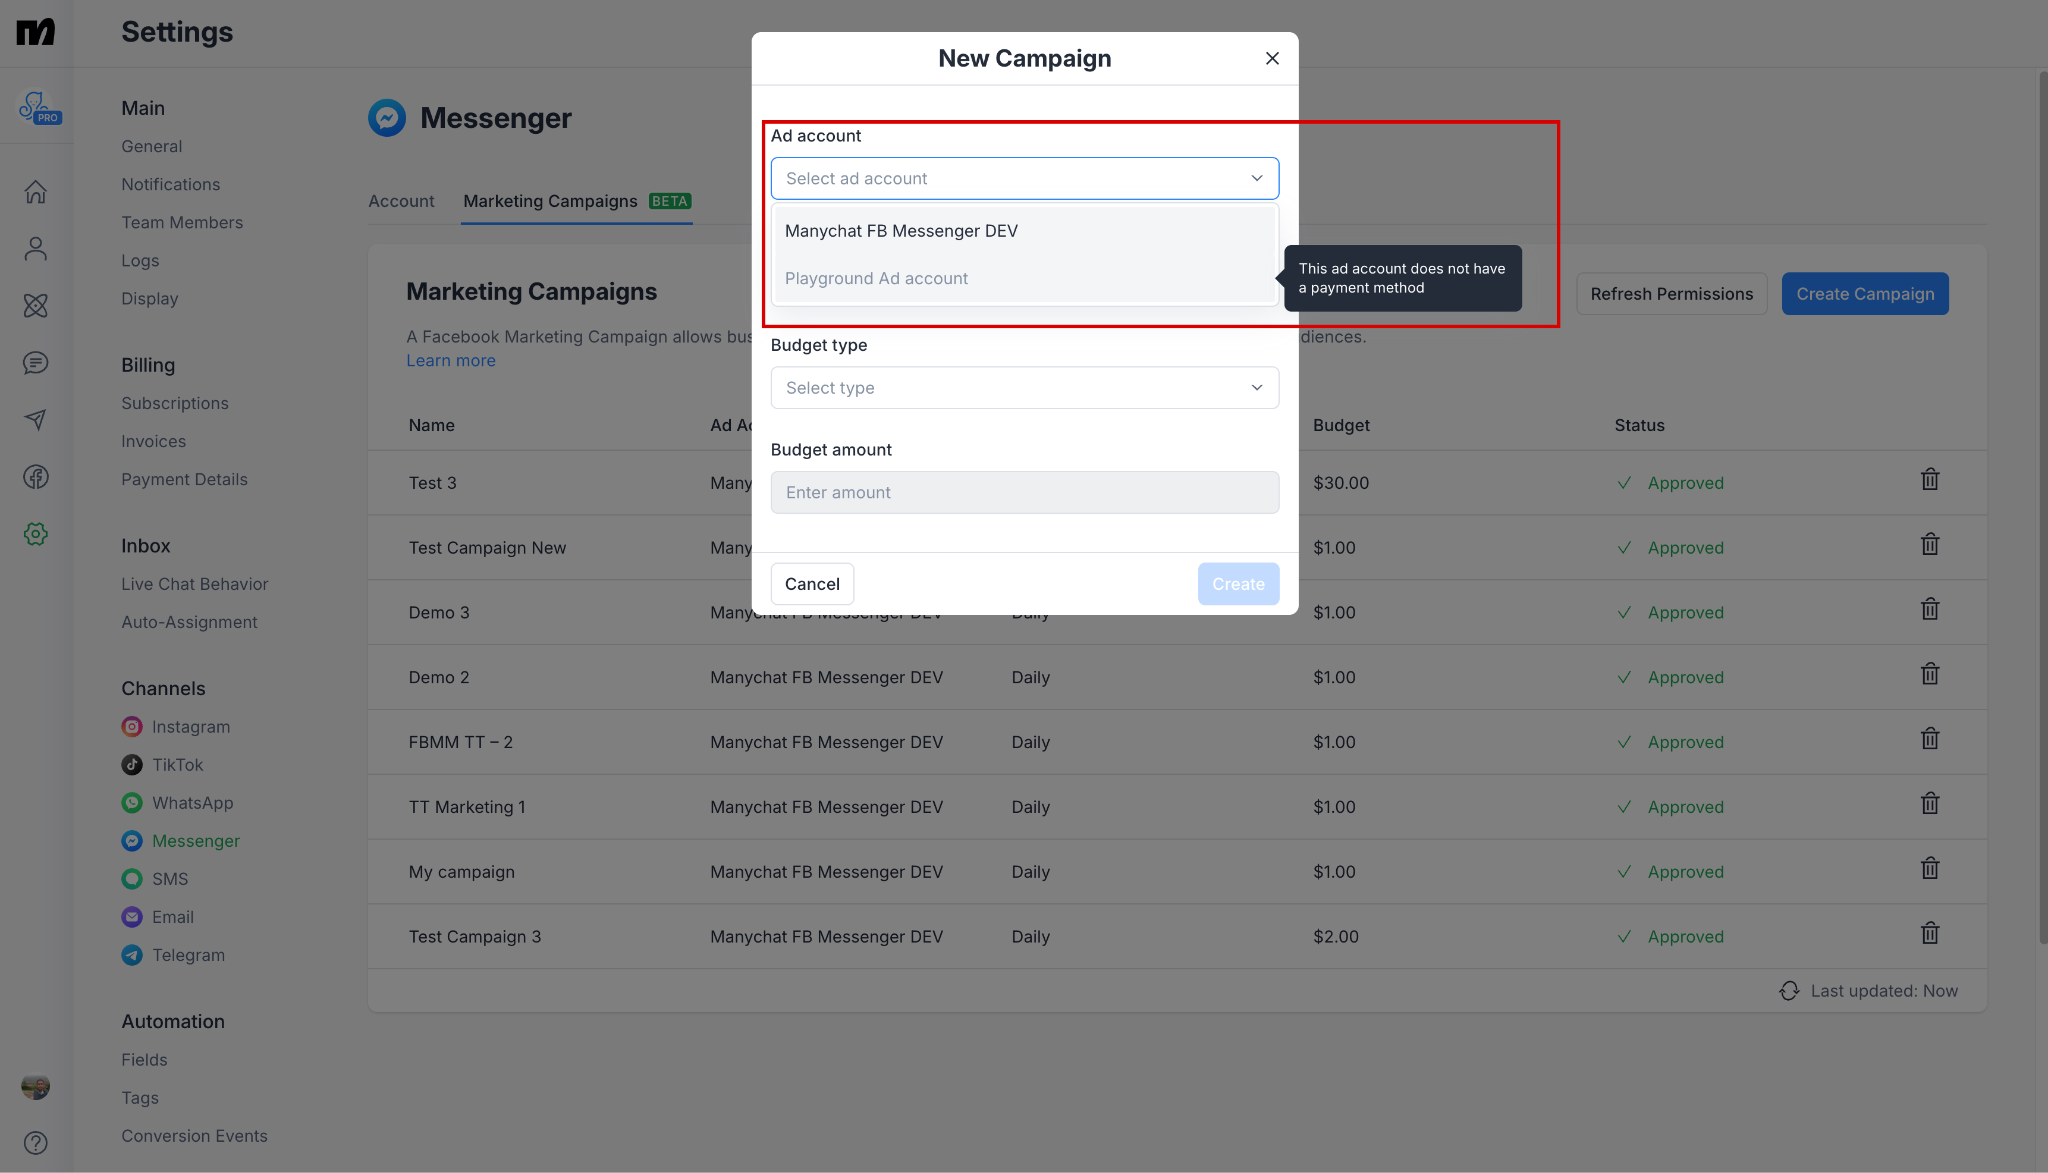Follow the Learn more link
Image resolution: width=2048 pixels, height=1173 pixels.
(450, 361)
